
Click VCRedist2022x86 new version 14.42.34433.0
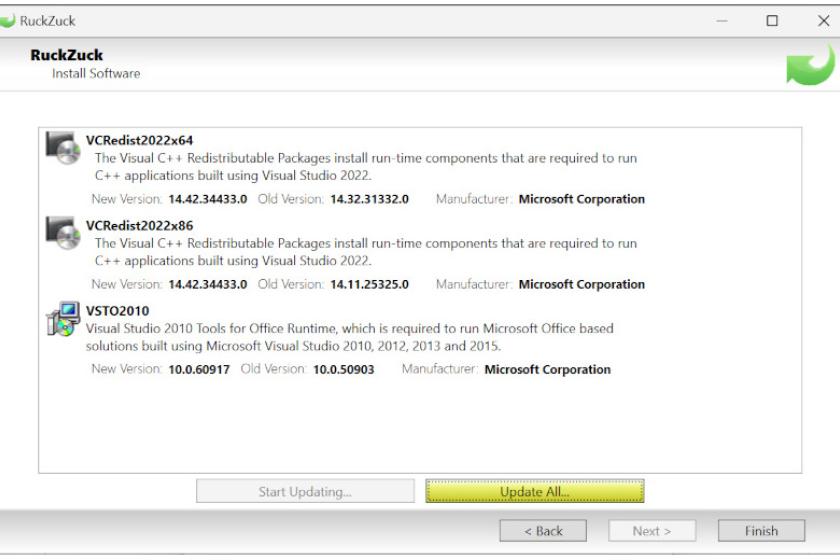[x=208, y=285]
